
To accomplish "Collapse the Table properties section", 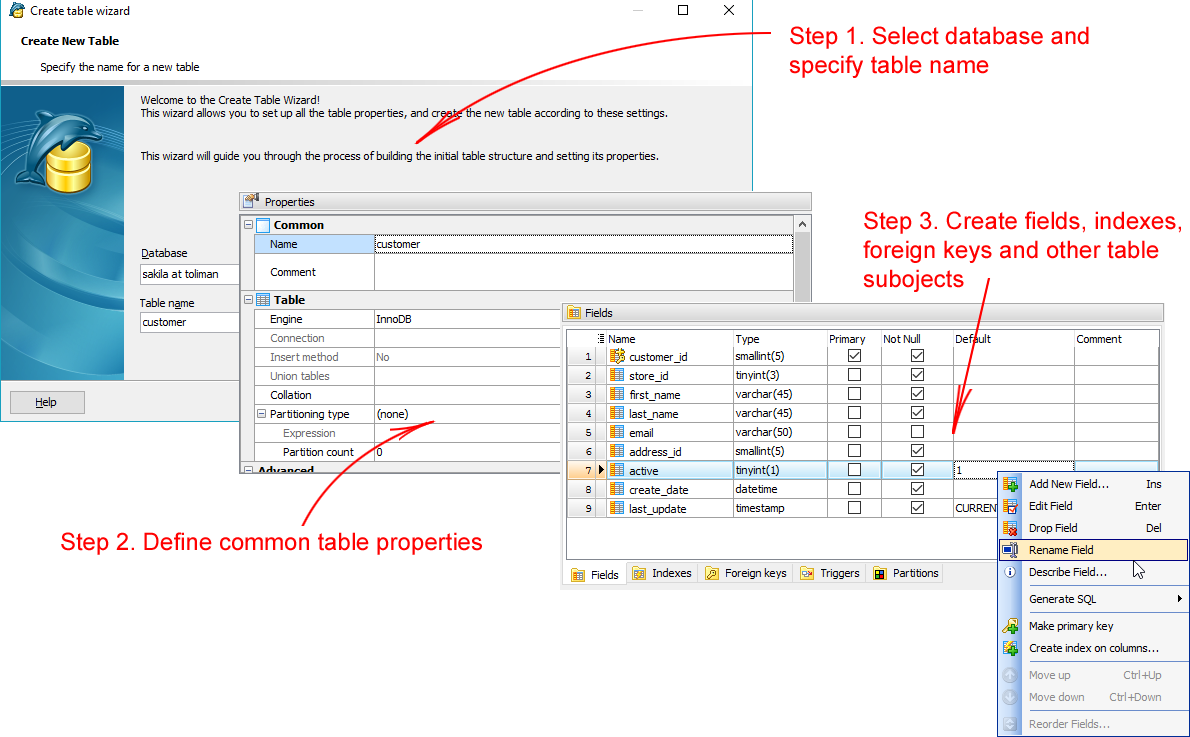I will click(x=248, y=300).
